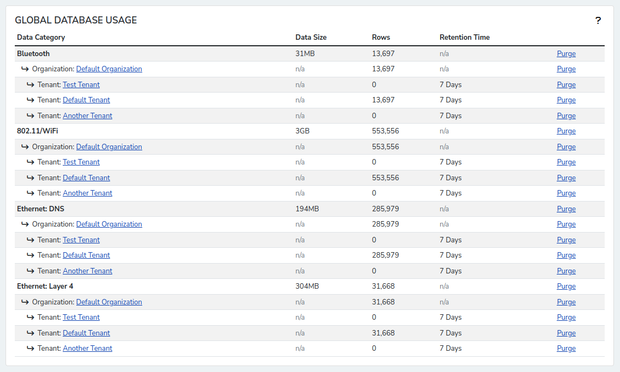Viewport: 620px width, 372px height.
Task: Click the GLOBAL DATABASE USAGE heading
Action: click(x=76, y=20)
